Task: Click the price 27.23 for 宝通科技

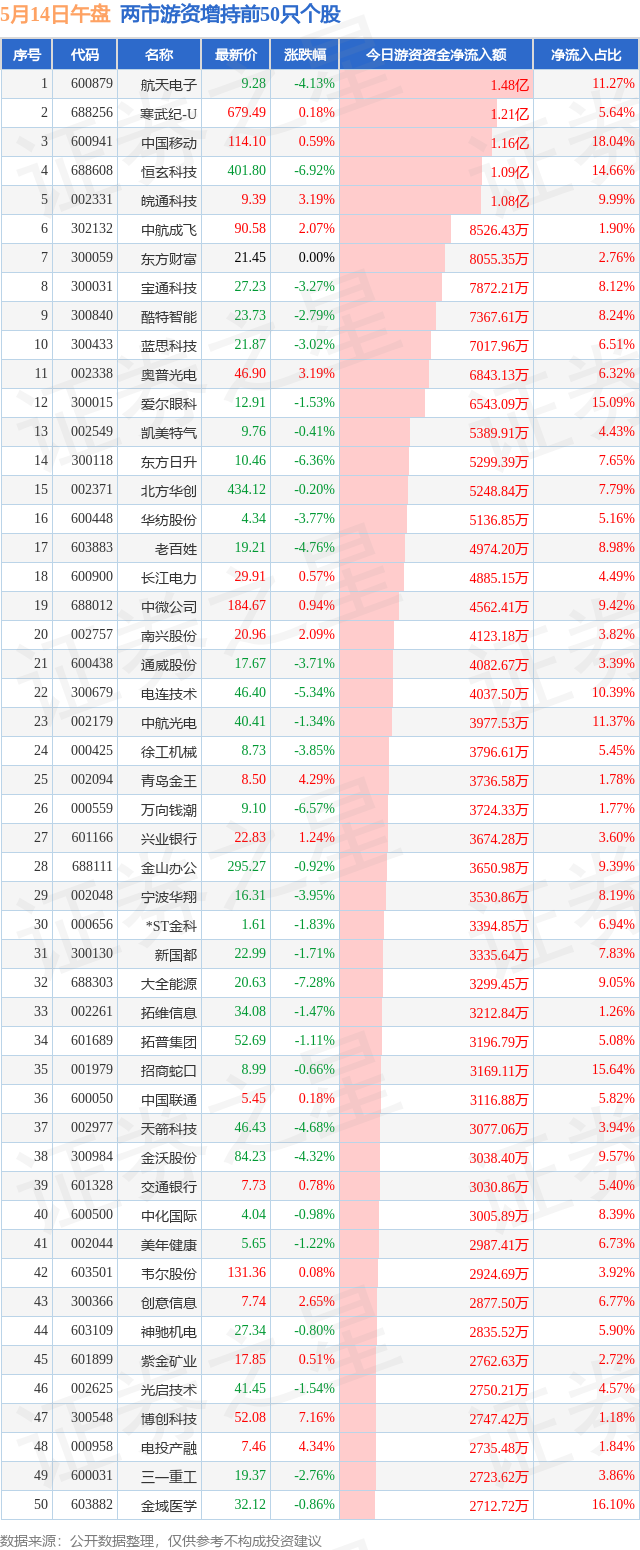Action: pos(250,287)
